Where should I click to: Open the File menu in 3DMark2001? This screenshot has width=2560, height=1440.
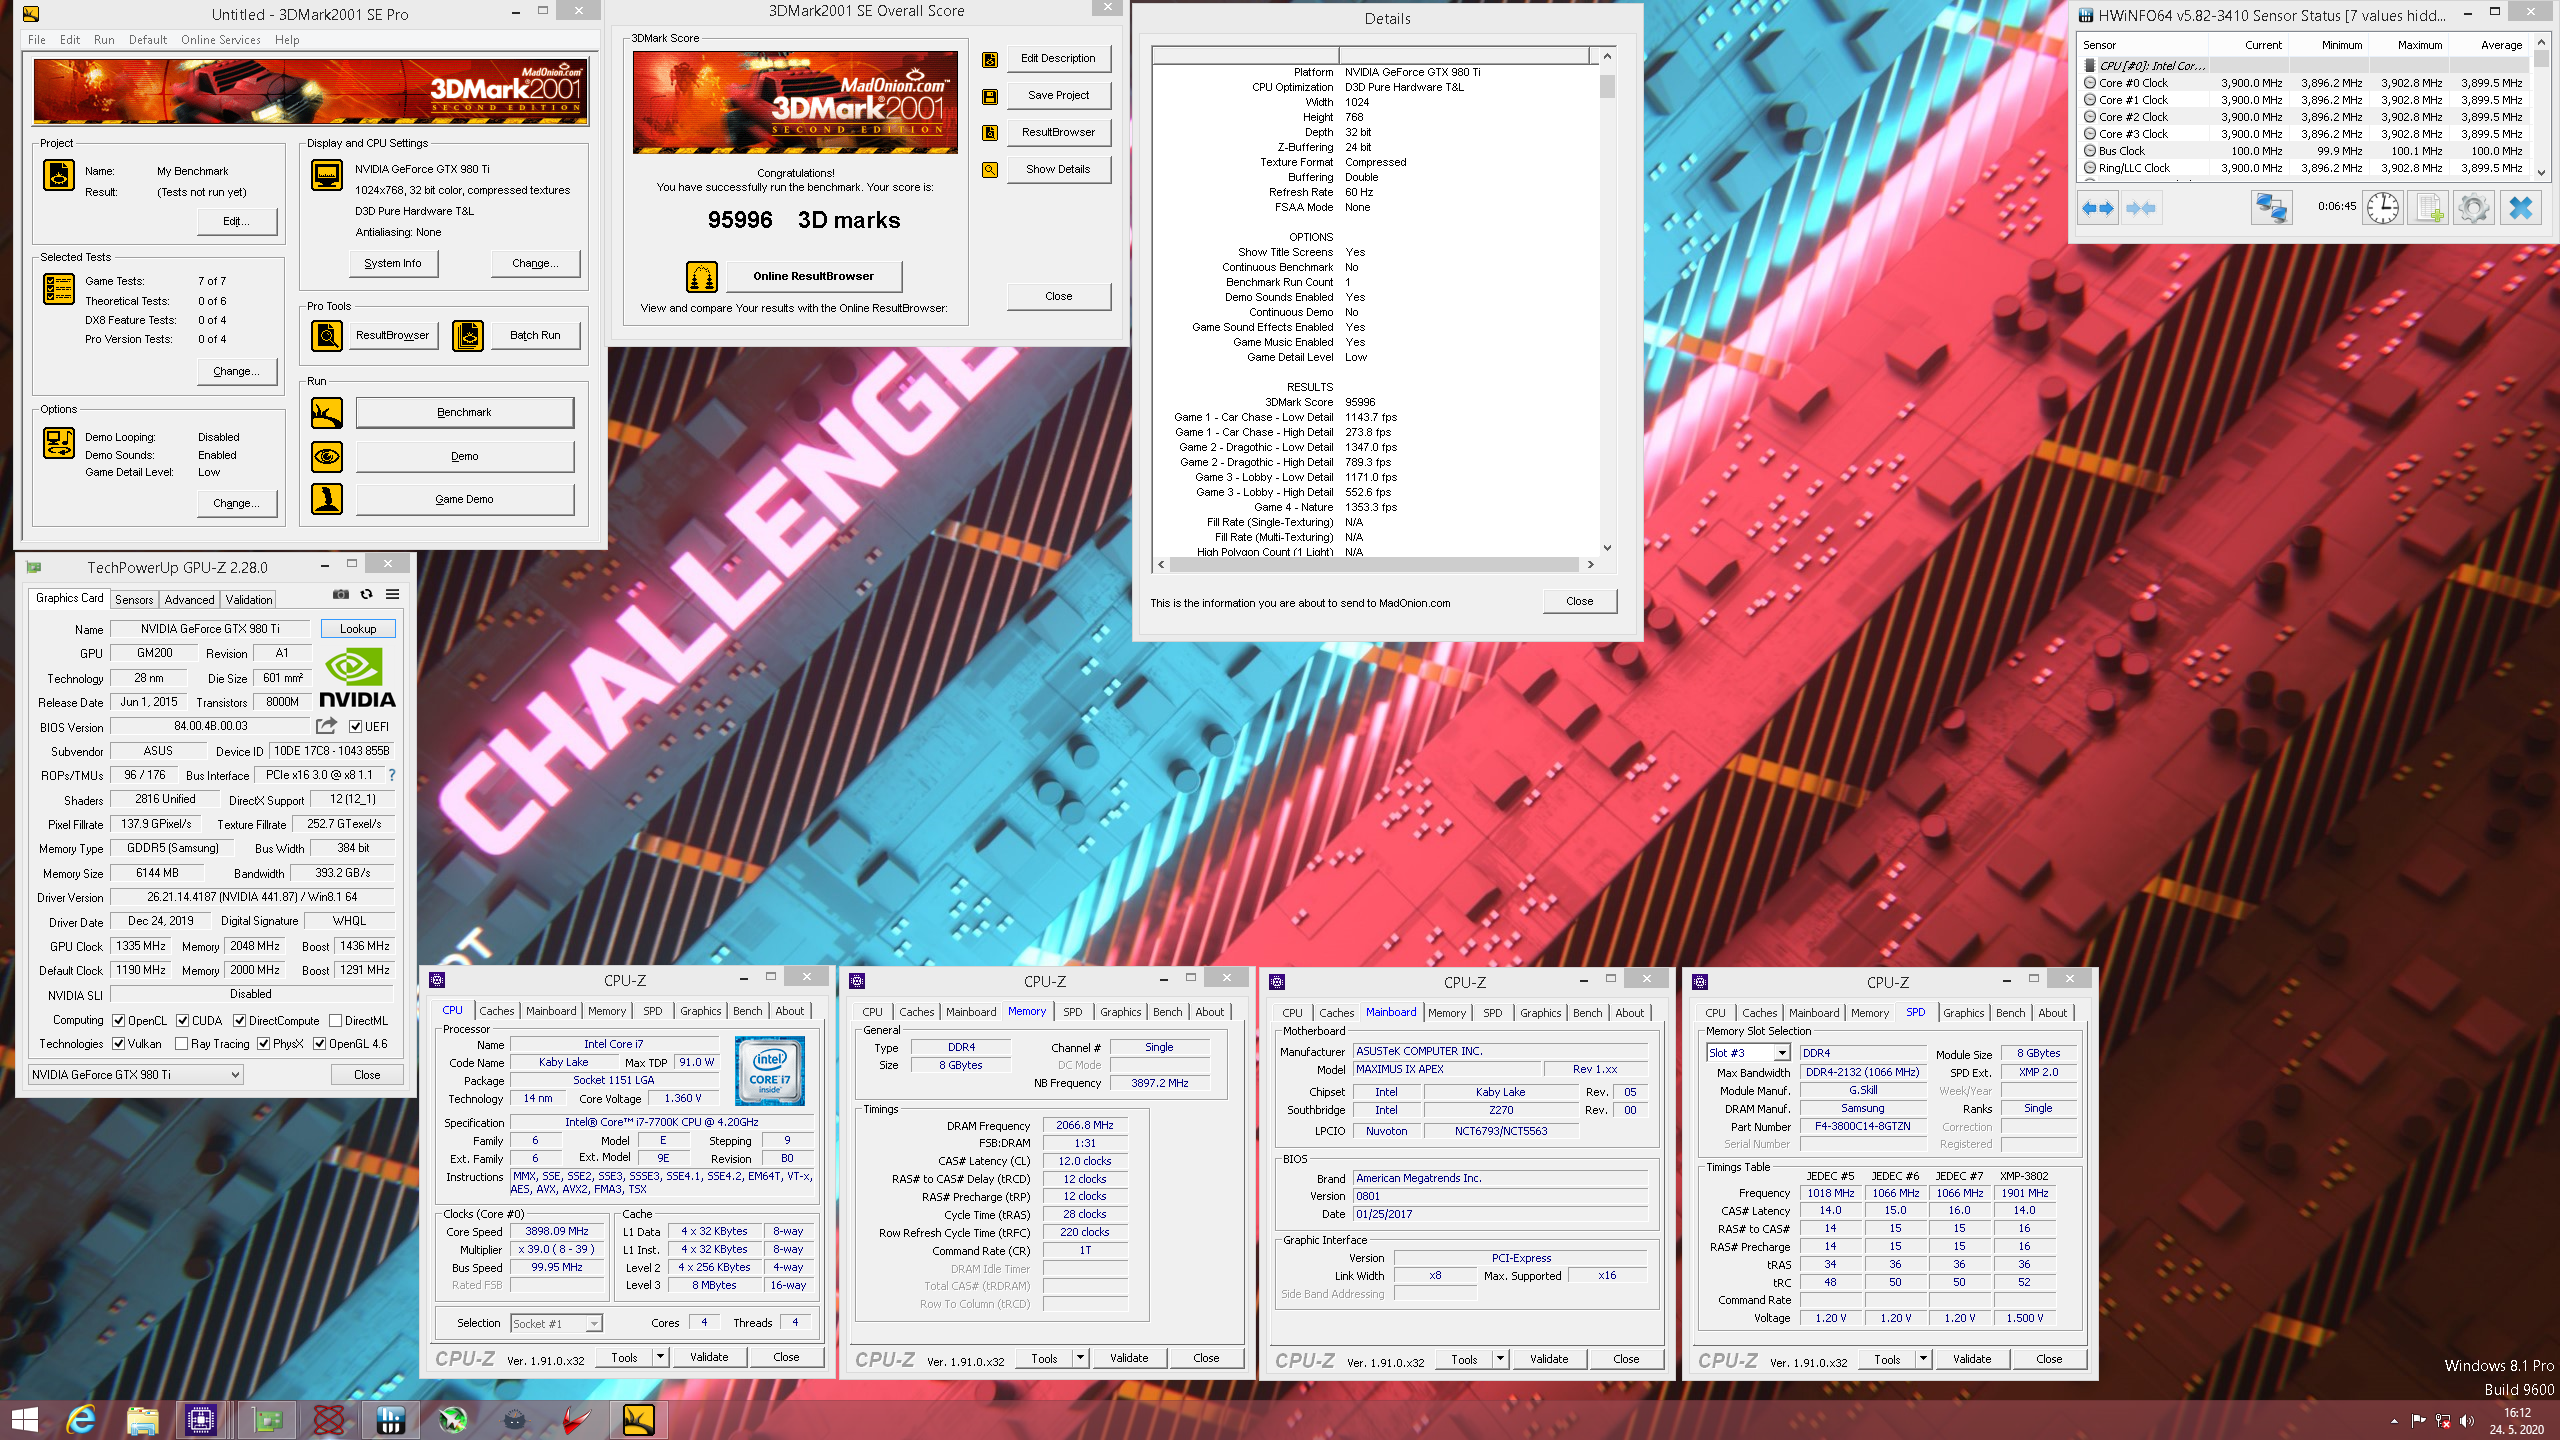37,40
